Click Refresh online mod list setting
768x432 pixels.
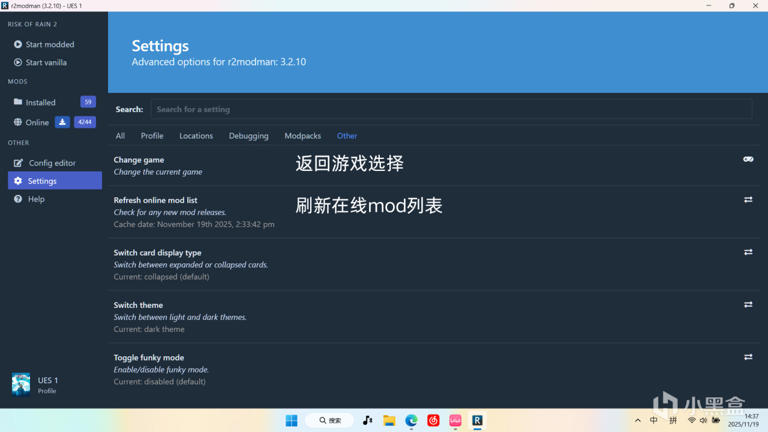pyautogui.click(x=155, y=200)
